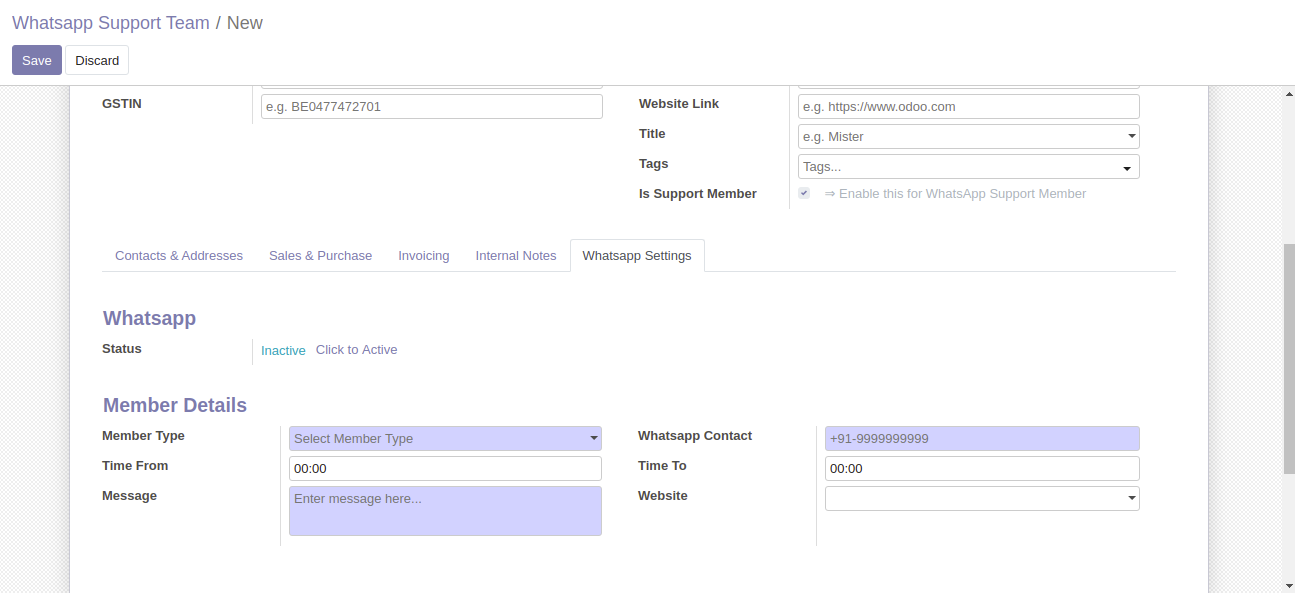Click the Website Link field
The width and height of the screenshot is (1295, 593).
(968, 107)
